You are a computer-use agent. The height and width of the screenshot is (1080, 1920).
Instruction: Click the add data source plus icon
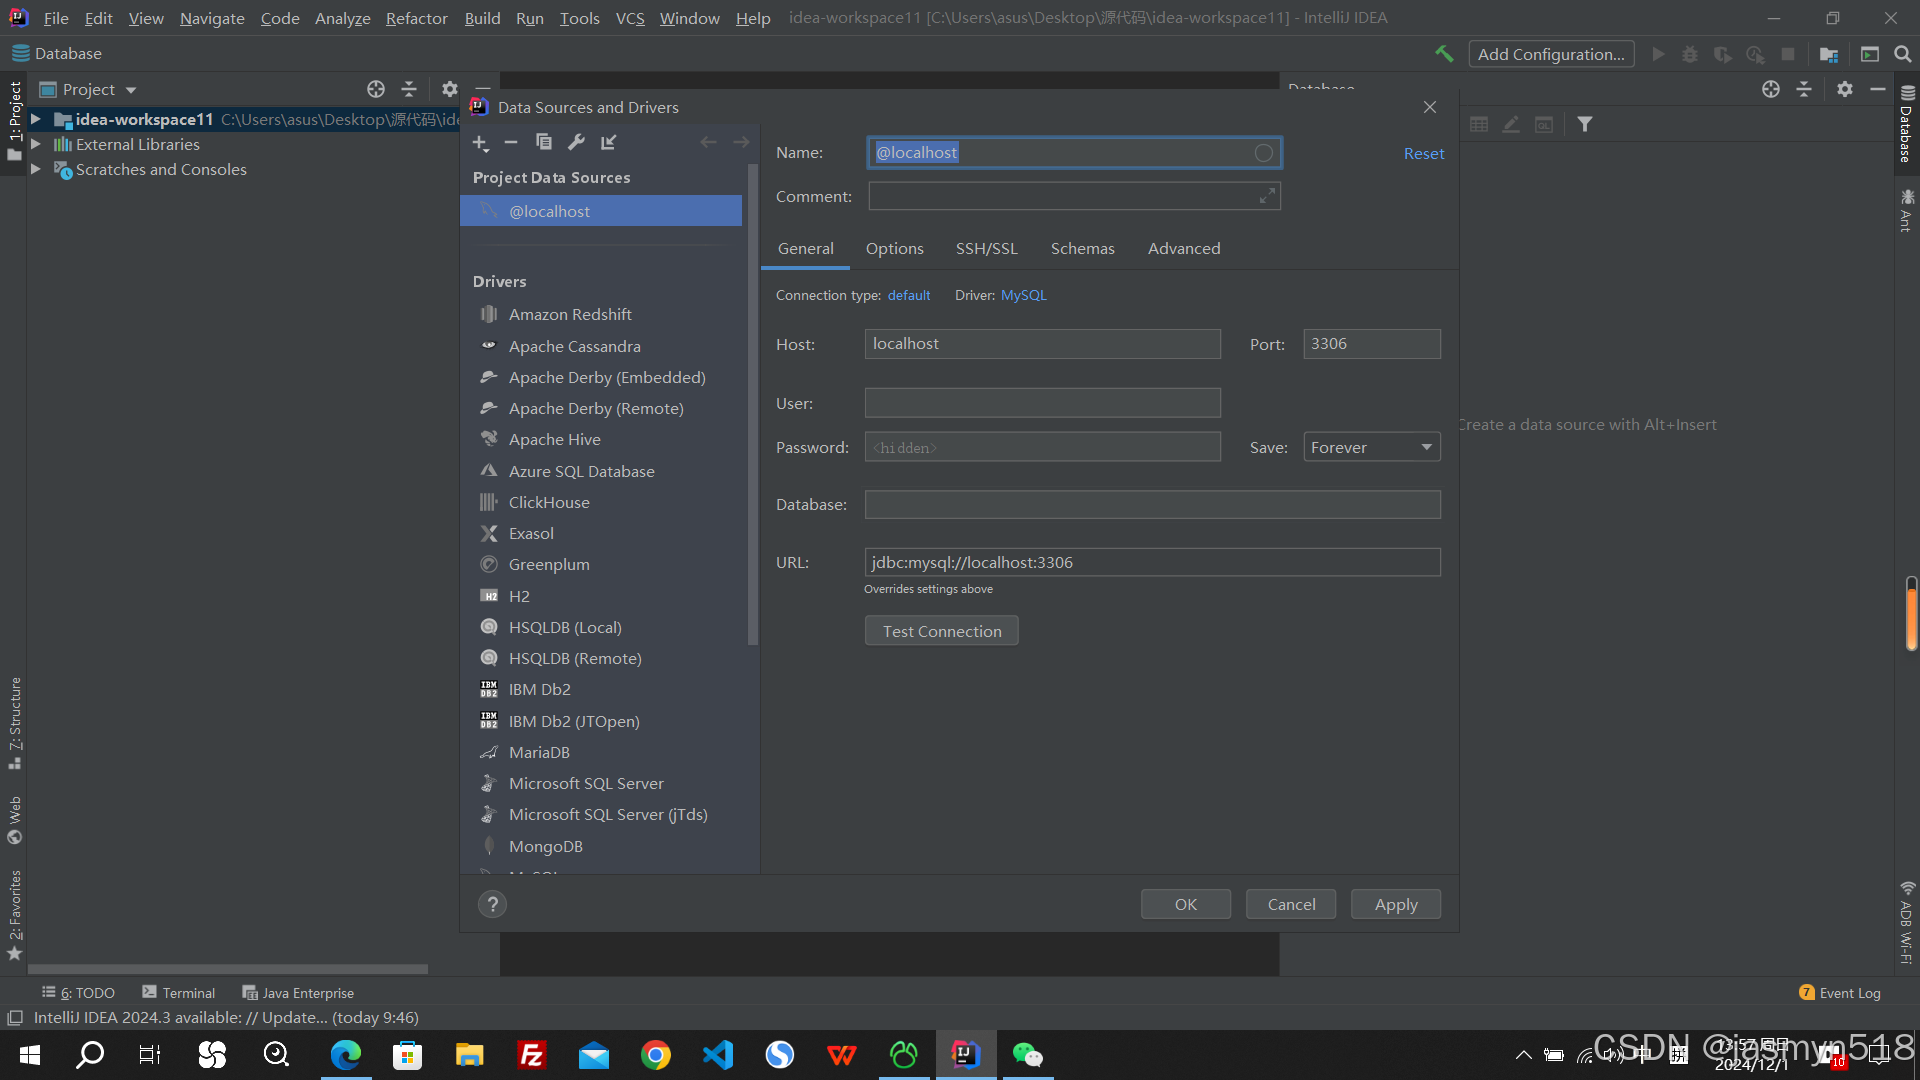tap(480, 143)
